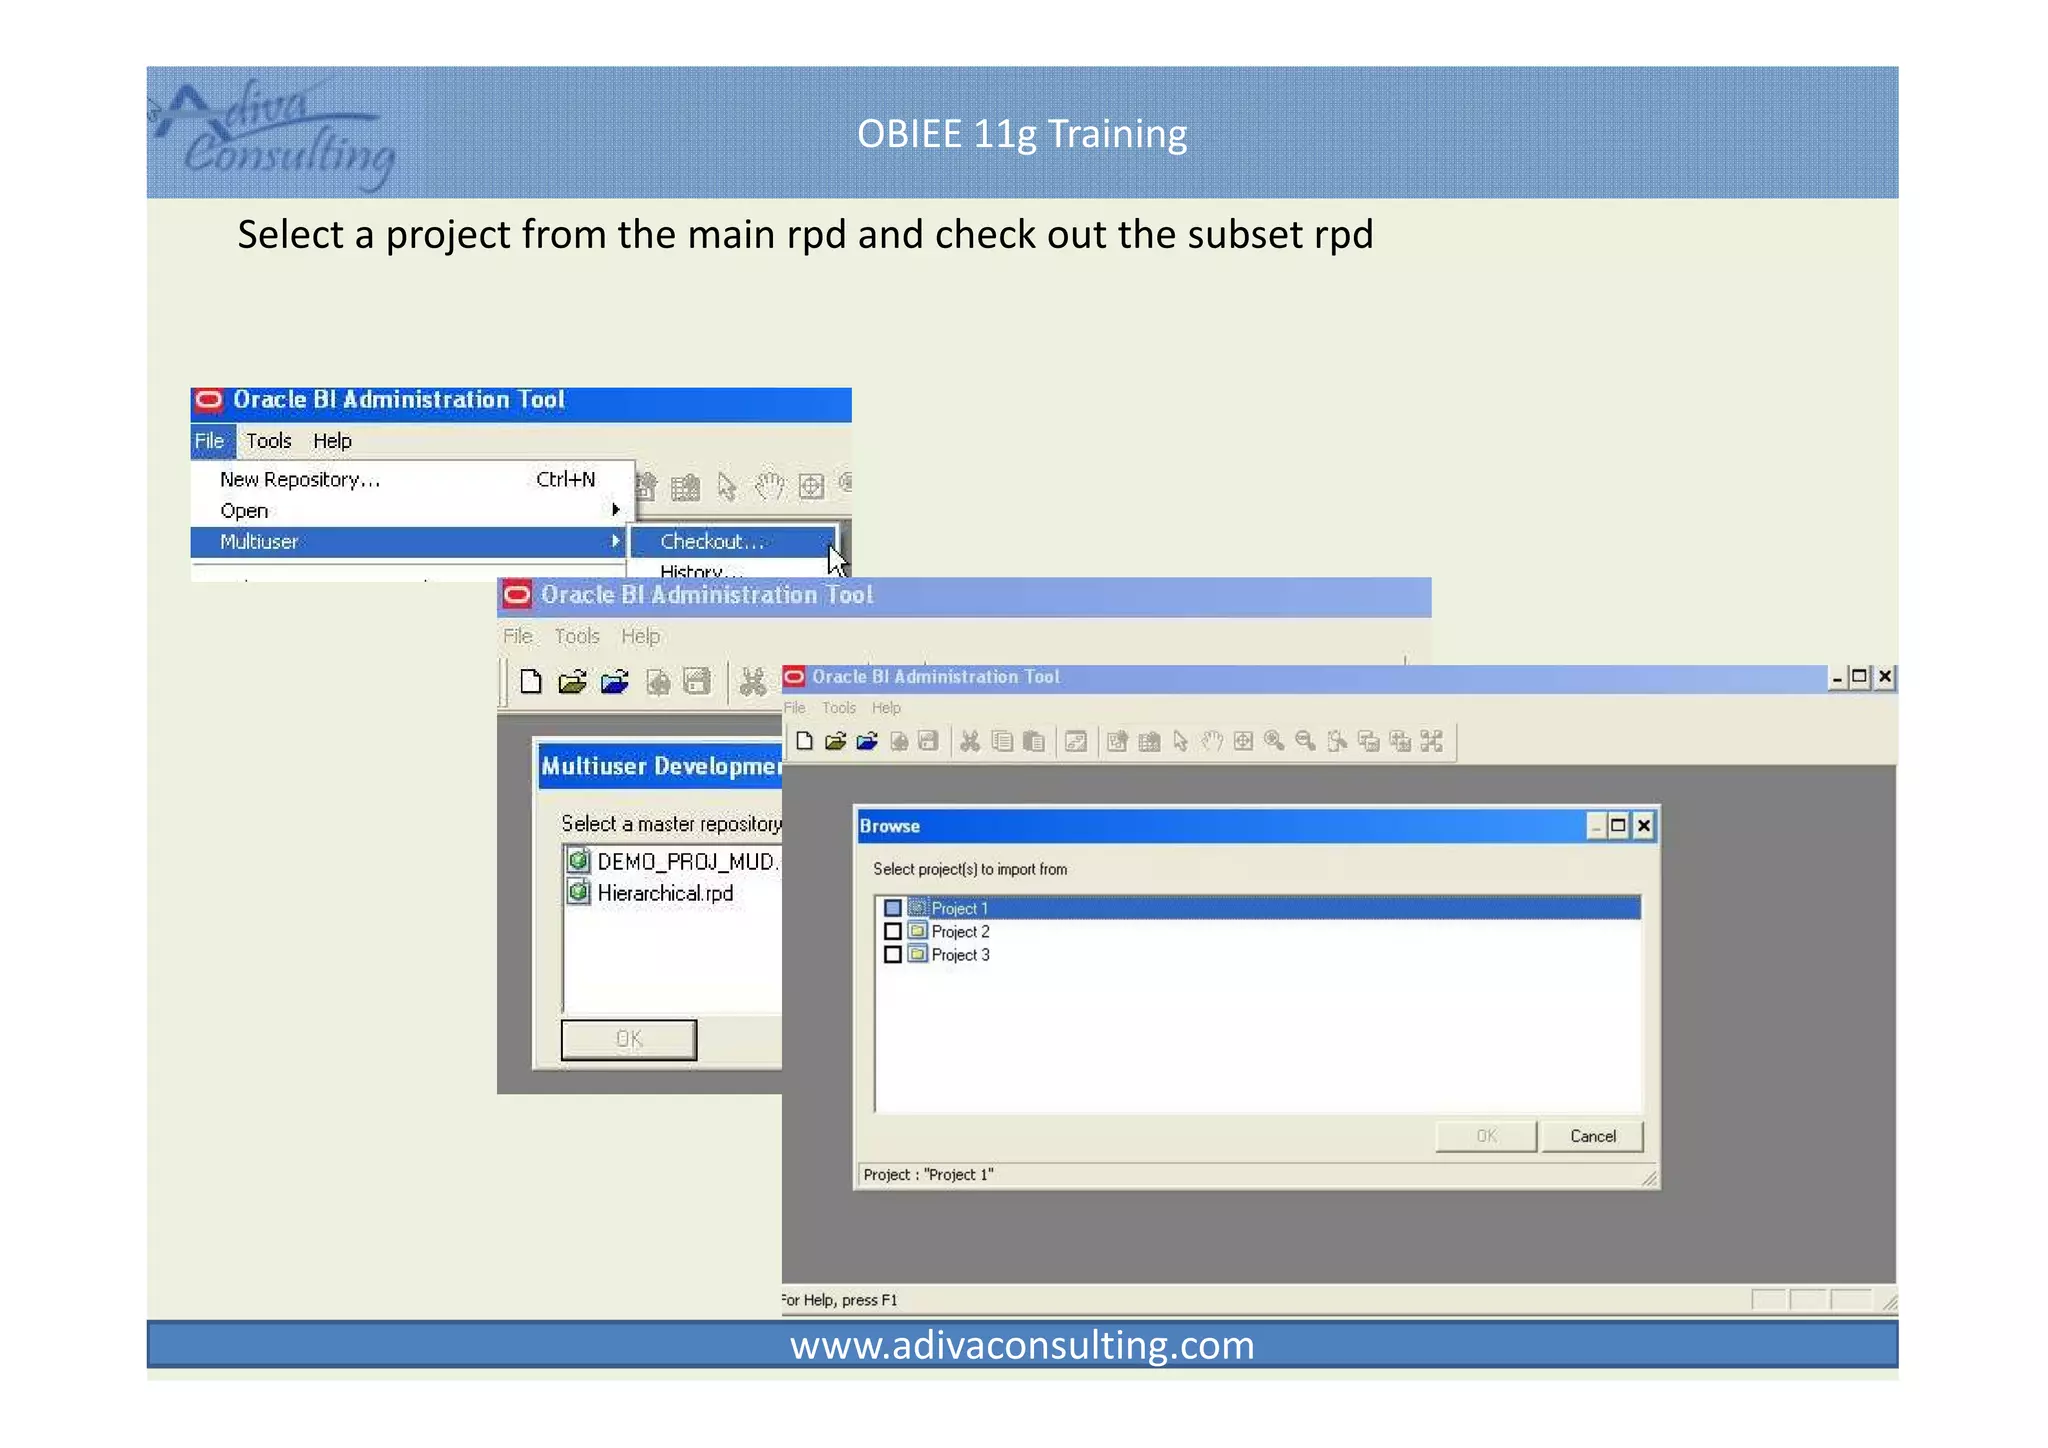This screenshot has width=2048, height=1448.
Task: Click the yellow open folder icon in middle window toolbar
Action: pyautogui.click(x=573, y=682)
